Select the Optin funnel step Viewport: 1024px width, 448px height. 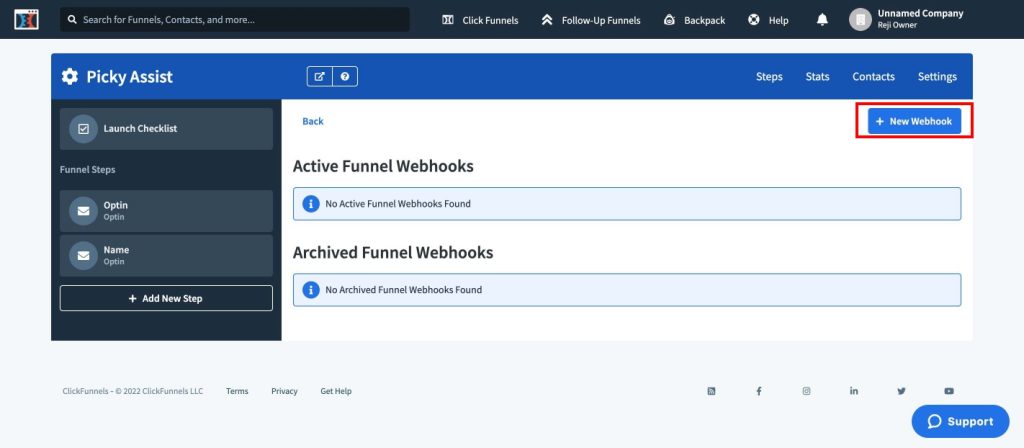tap(167, 211)
